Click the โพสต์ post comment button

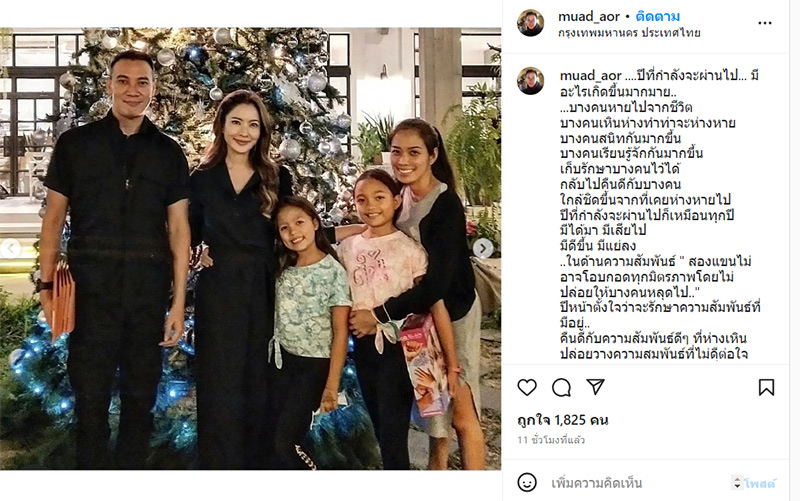coord(760,483)
